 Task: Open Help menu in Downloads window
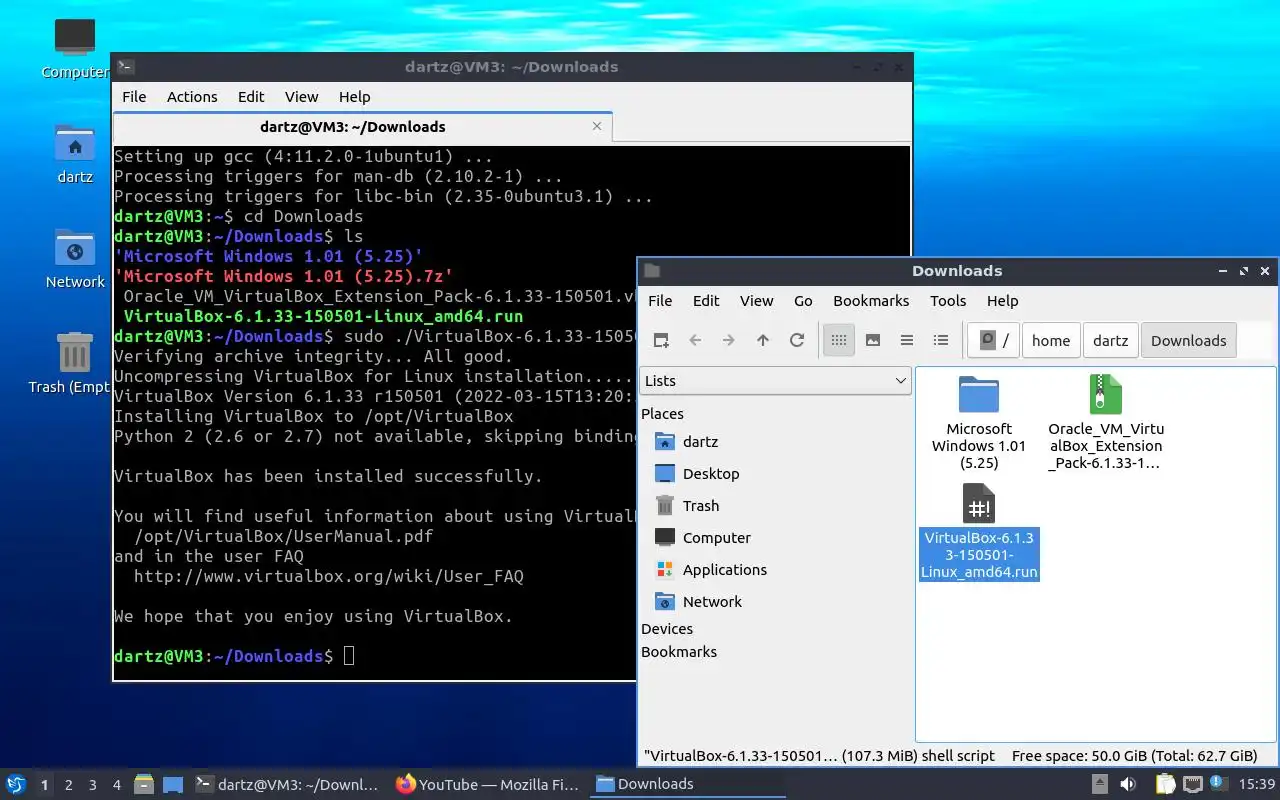(x=1002, y=301)
